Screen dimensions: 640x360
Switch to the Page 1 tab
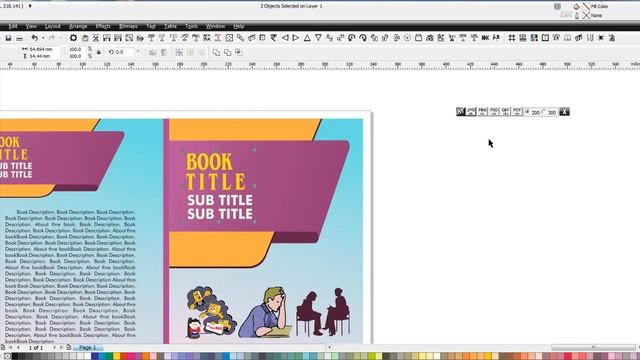pos(87,347)
